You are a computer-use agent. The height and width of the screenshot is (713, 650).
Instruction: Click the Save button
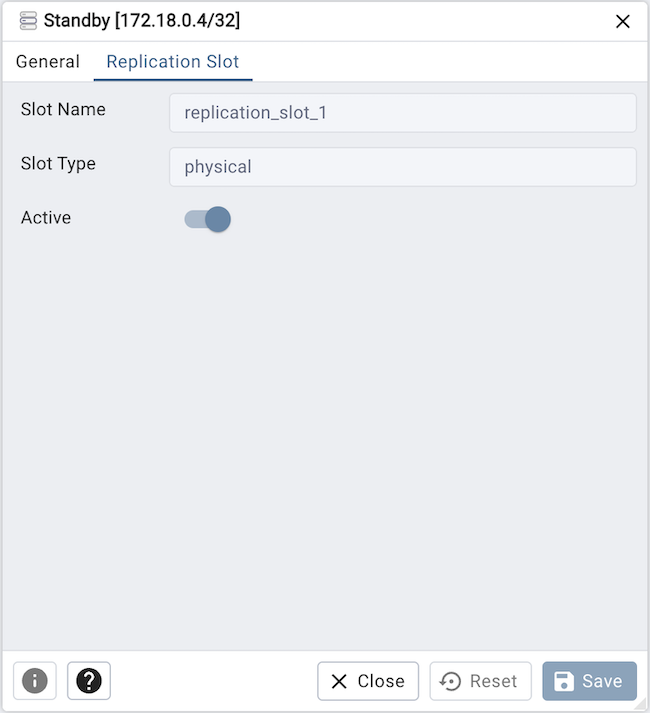click(x=589, y=681)
